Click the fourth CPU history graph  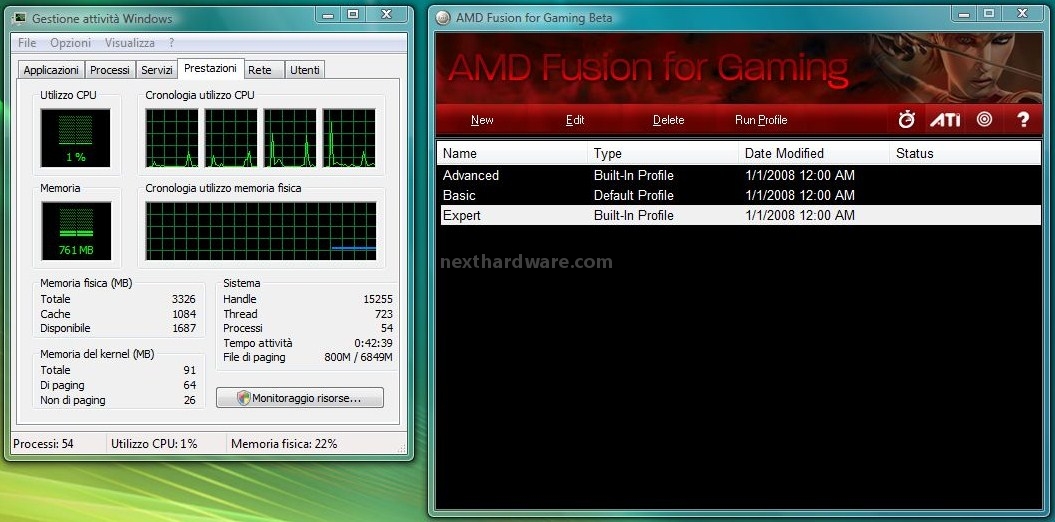349,138
